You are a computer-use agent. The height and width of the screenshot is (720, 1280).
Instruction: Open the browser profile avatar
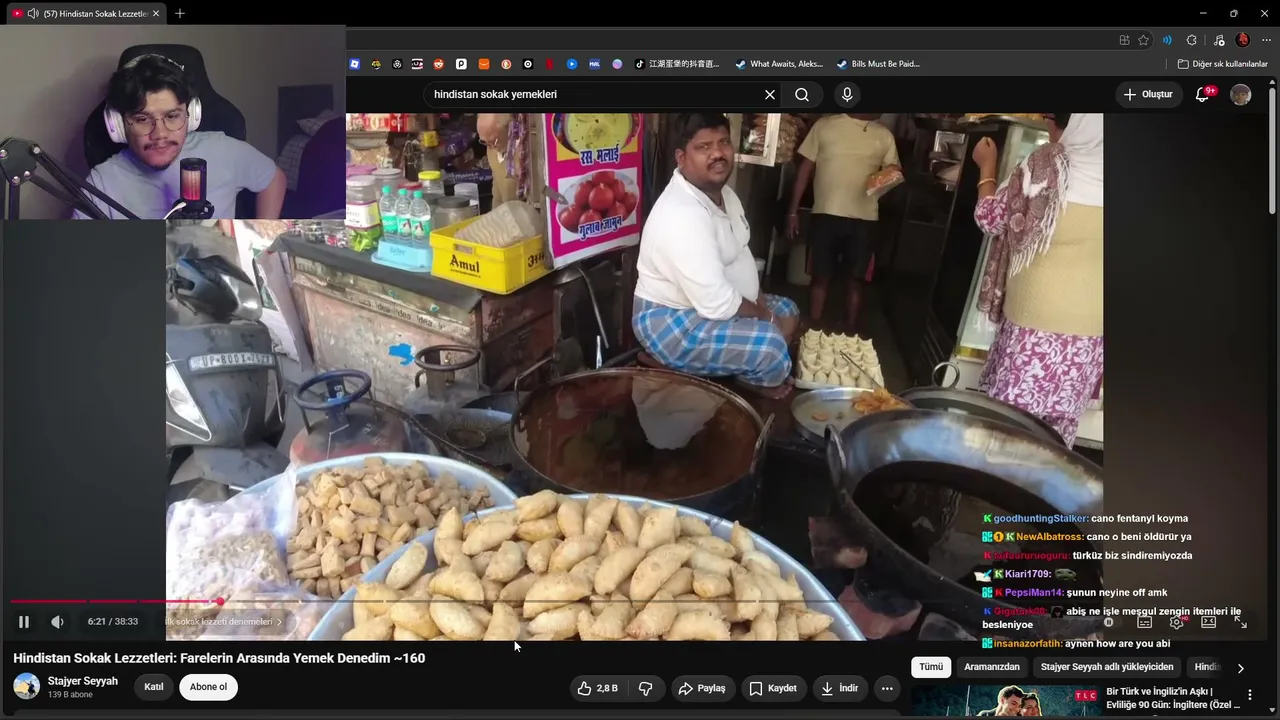tap(1242, 40)
